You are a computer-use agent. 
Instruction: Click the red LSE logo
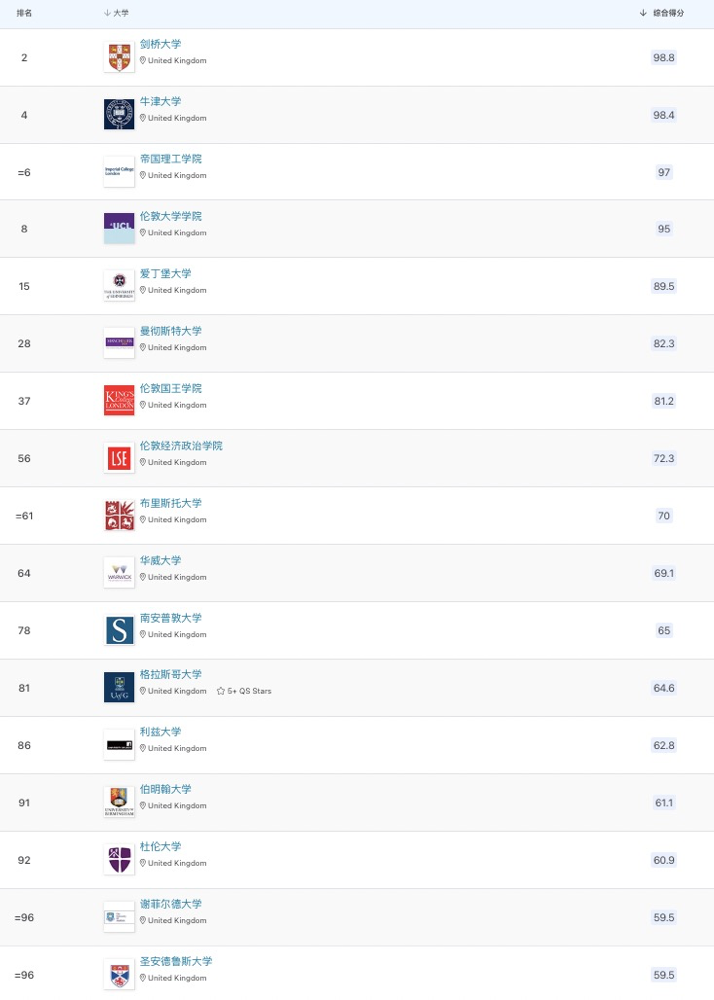pyautogui.click(x=119, y=458)
